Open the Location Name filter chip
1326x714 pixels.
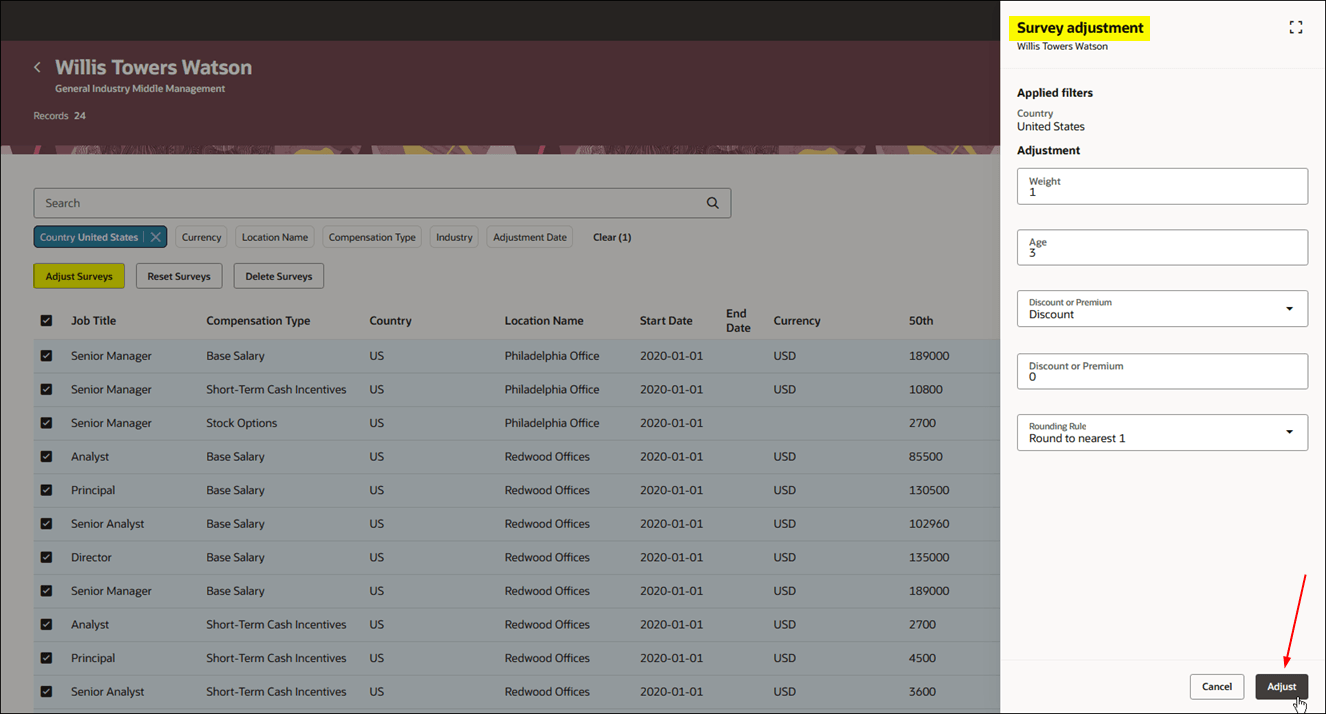point(275,237)
